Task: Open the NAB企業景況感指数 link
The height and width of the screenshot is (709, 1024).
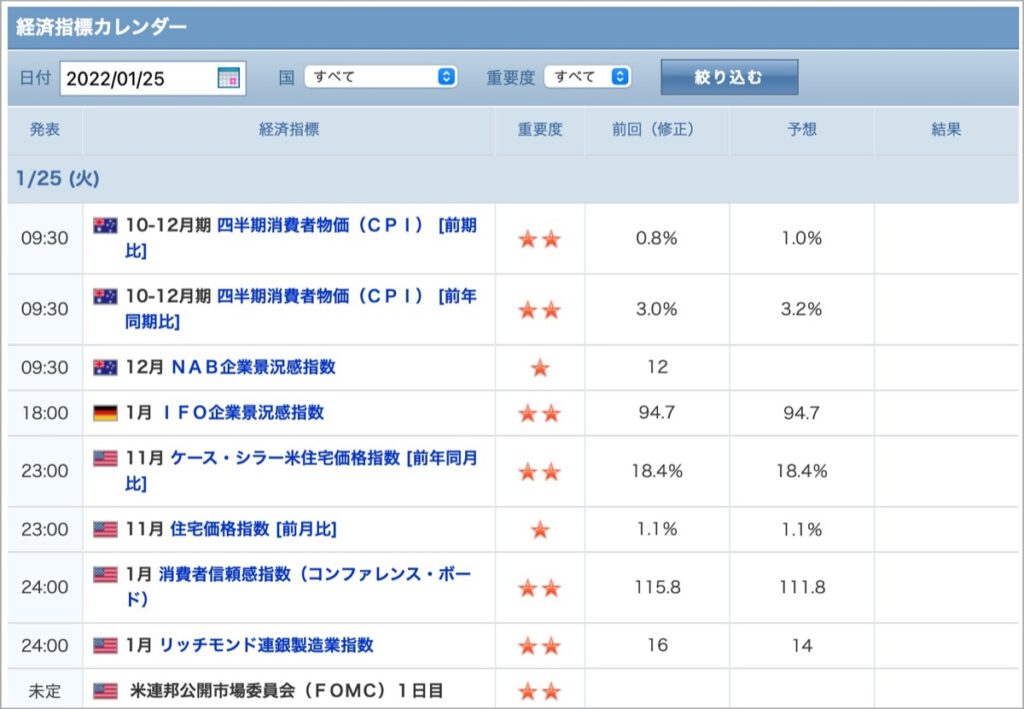Action: click(253, 367)
